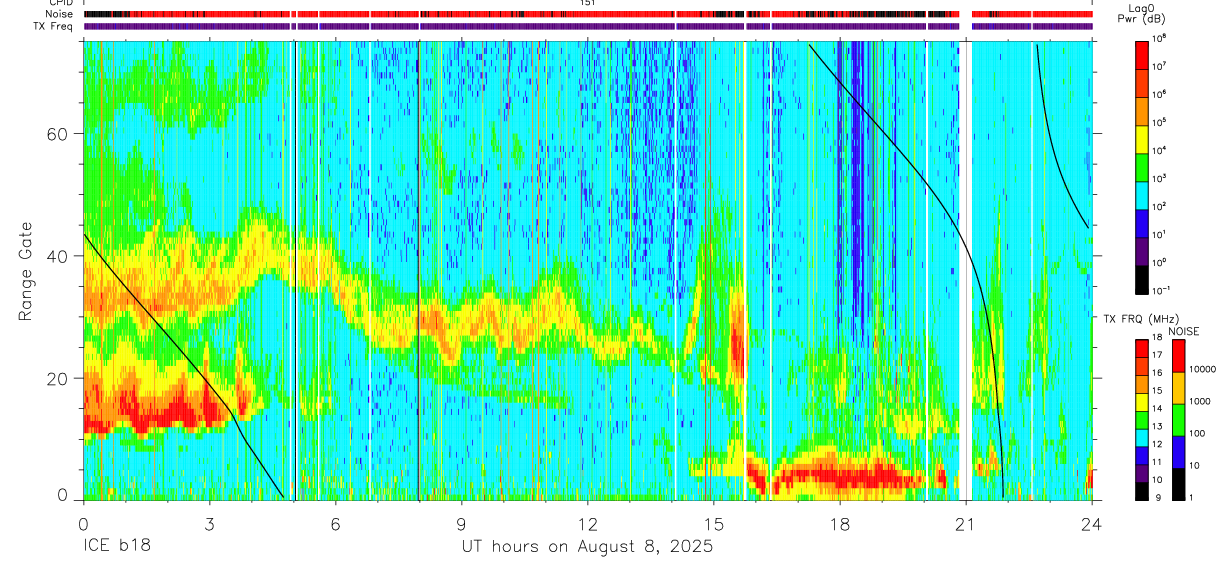The width and height of the screenshot is (1228, 567).
Task: Click the red top segment of NOISE legend
Action: pos(1180,355)
